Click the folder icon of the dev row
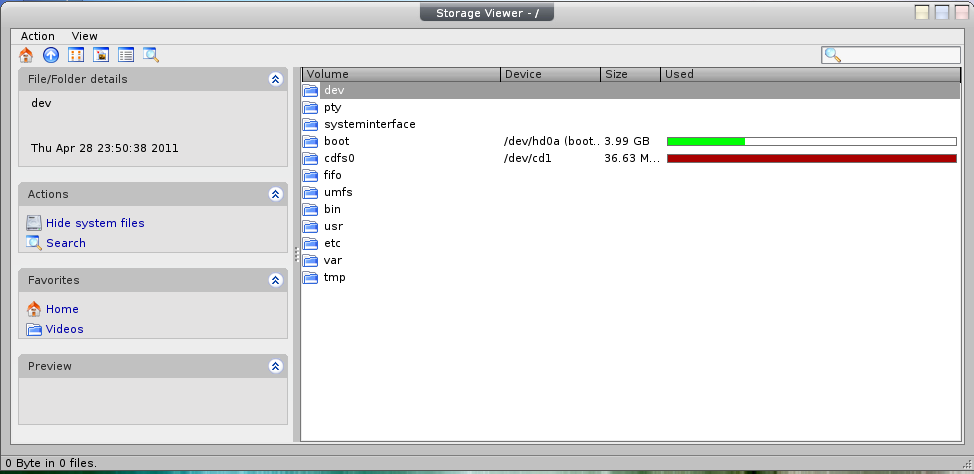Image resolution: width=974 pixels, height=474 pixels. pyautogui.click(x=311, y=91)
